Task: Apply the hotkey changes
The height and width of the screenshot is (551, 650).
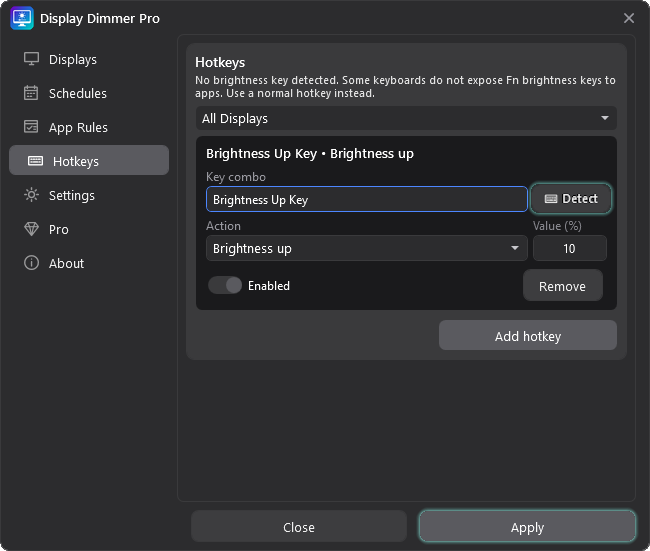Action: [527, 527]
